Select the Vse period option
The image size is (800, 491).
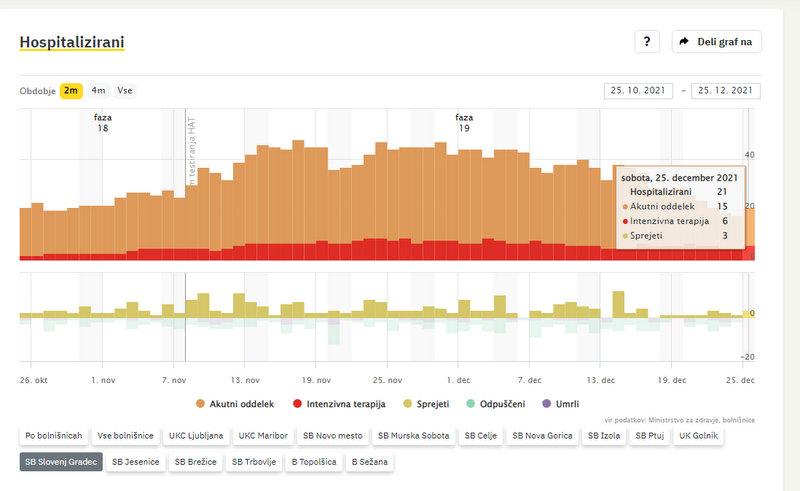[125, 91]
